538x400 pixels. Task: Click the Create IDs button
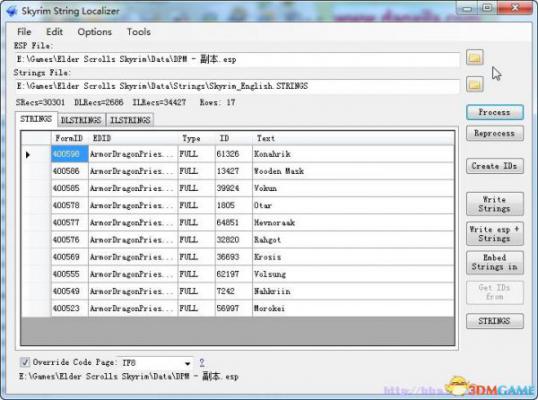coord(494,166)
